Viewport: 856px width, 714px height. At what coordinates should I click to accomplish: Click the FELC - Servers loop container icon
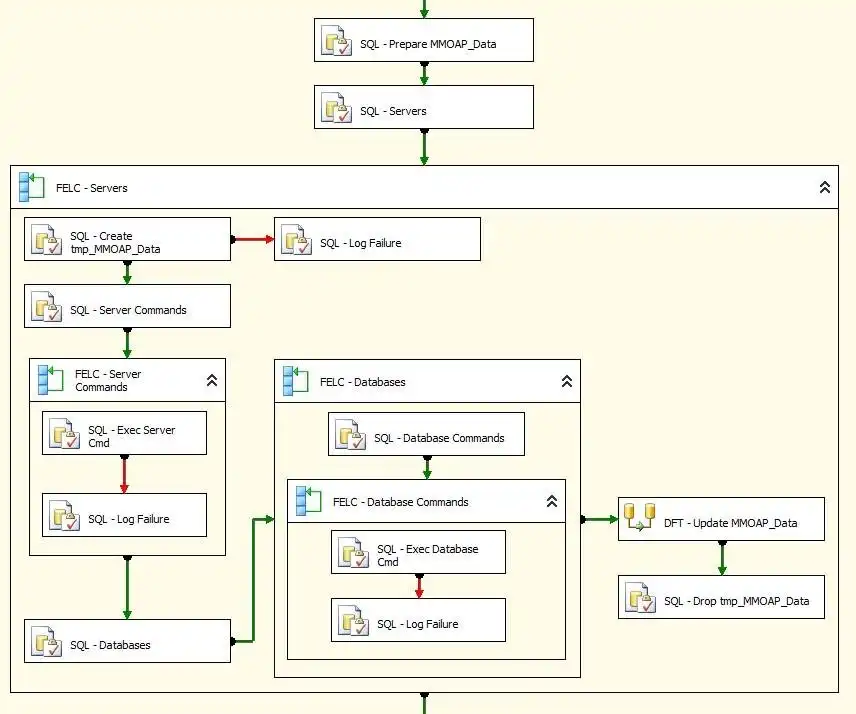(x=32, y=187)
